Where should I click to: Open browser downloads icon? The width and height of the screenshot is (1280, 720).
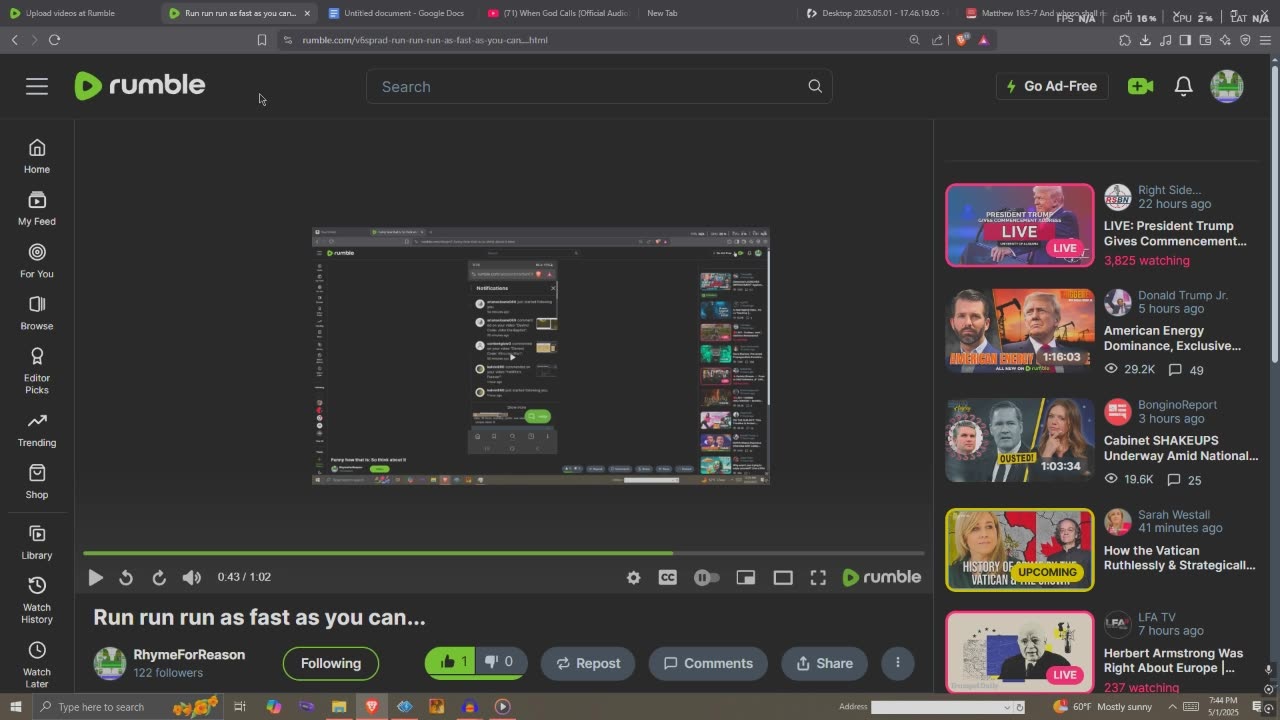pyautogui.click(x=1145, y=40)
